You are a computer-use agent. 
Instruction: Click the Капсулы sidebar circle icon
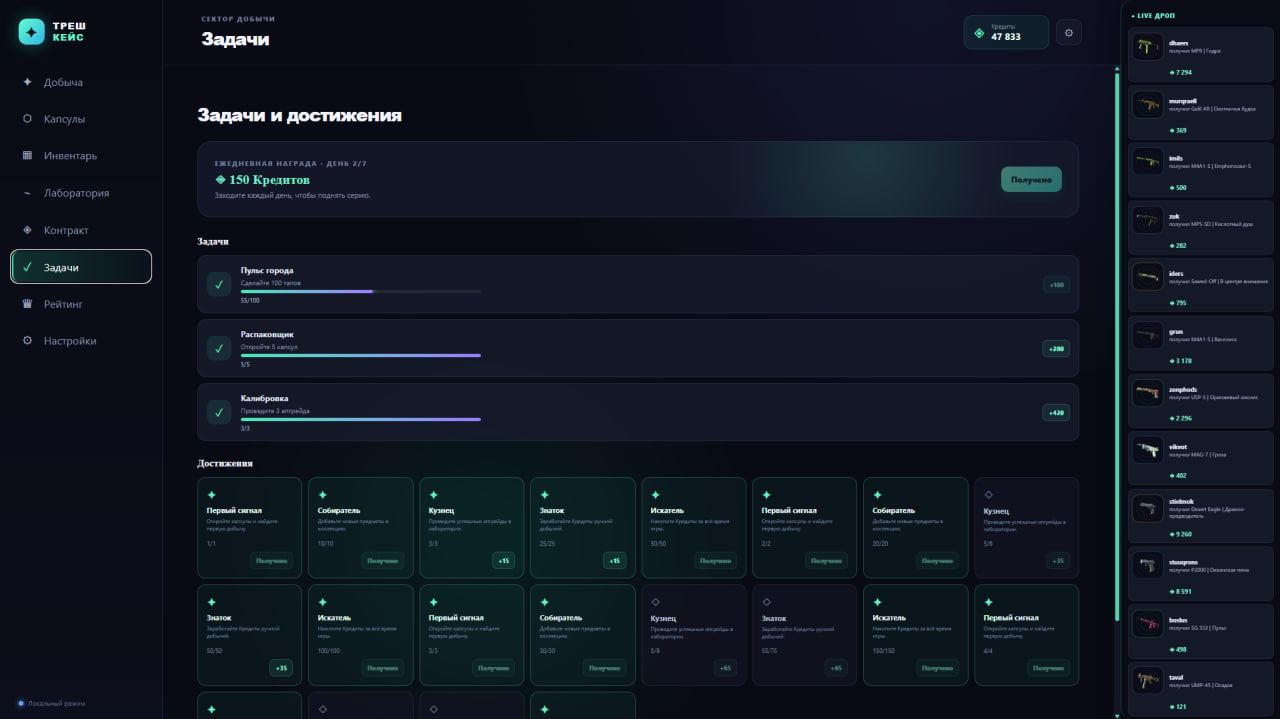pyautogui.click(x=27, y=119)
